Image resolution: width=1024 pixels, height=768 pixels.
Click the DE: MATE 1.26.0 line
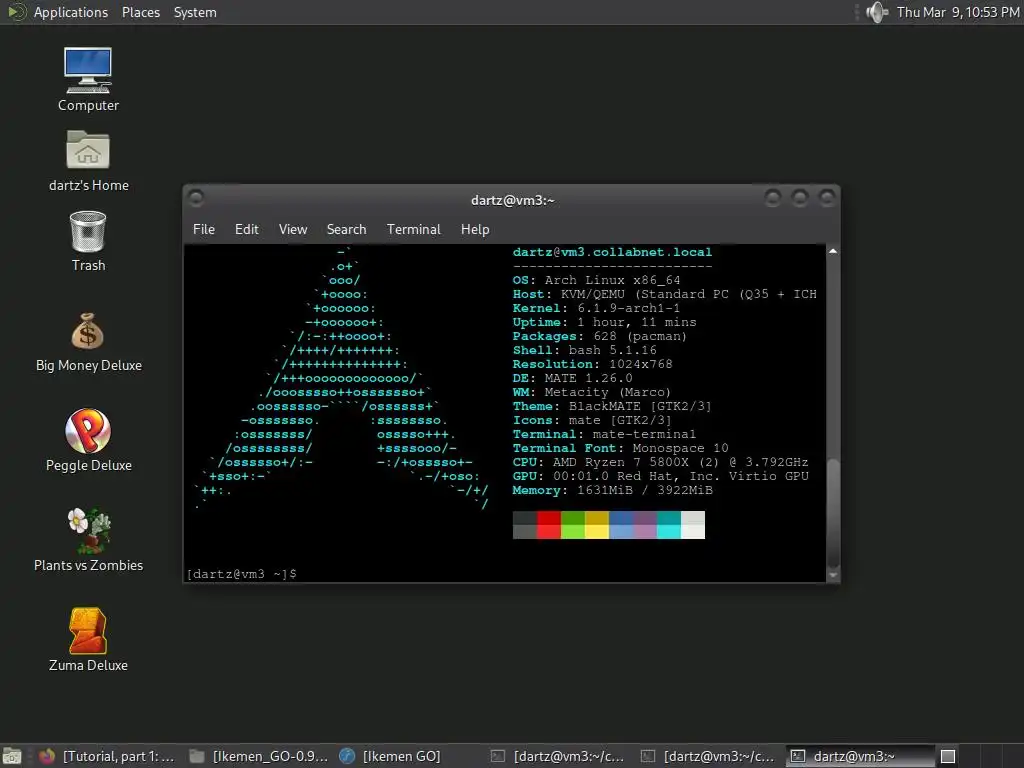point(573,378)
